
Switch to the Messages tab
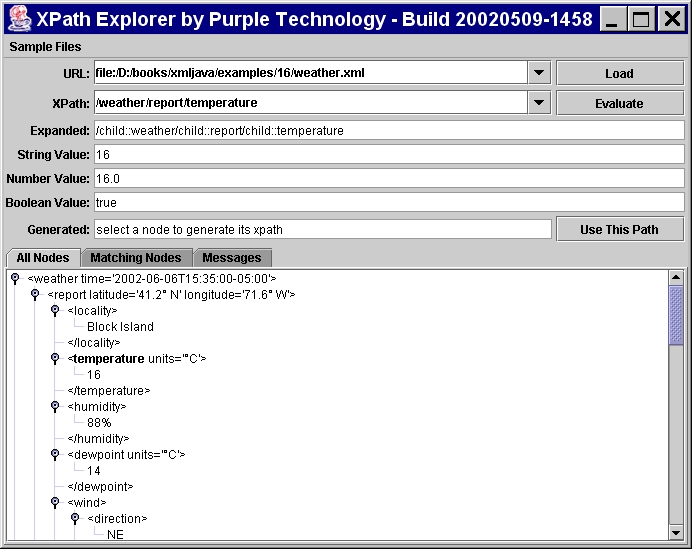(x=232, y=258)
